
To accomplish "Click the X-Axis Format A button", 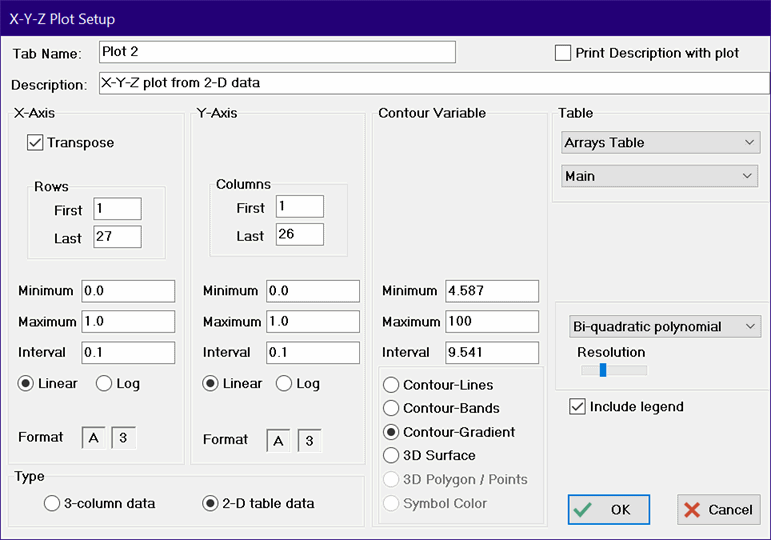I will coord(94,438).
